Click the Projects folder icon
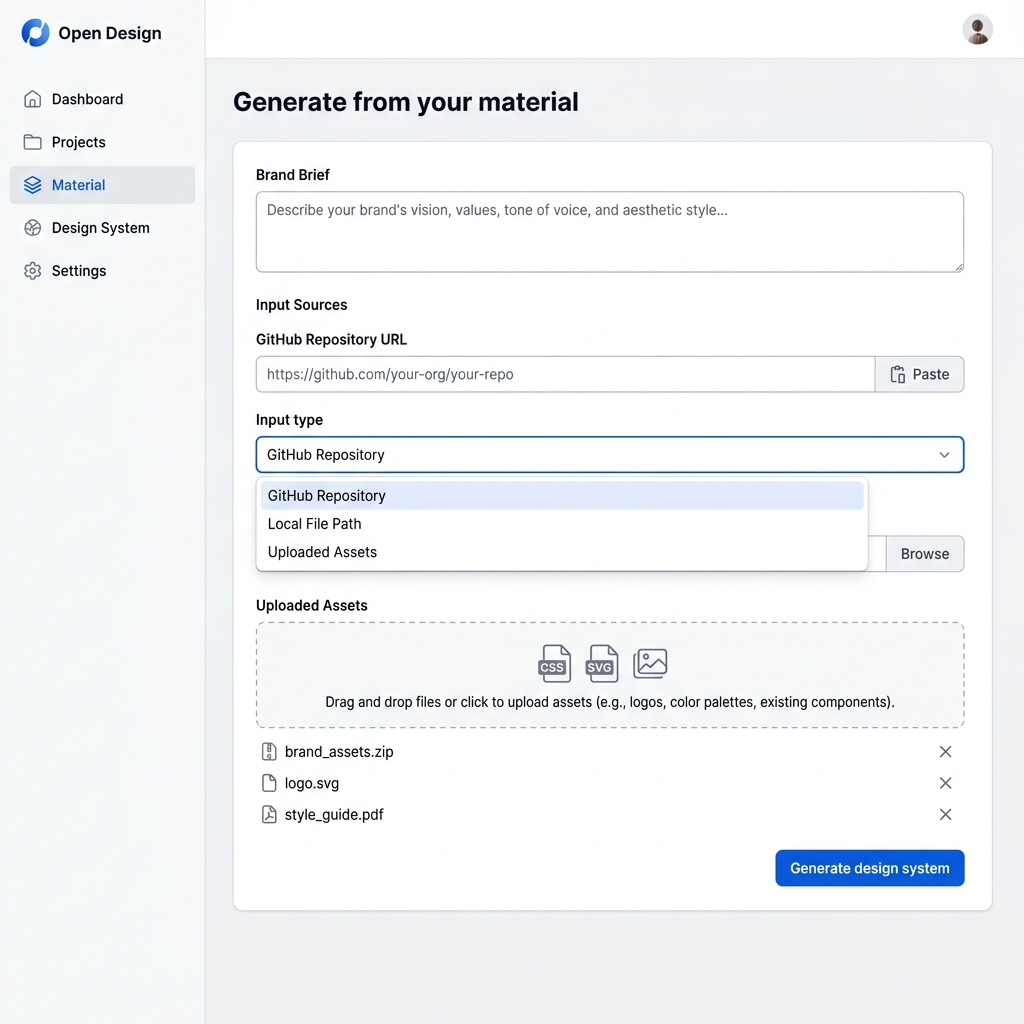This screenshot has width=1024, height=1024. point(33,142)
